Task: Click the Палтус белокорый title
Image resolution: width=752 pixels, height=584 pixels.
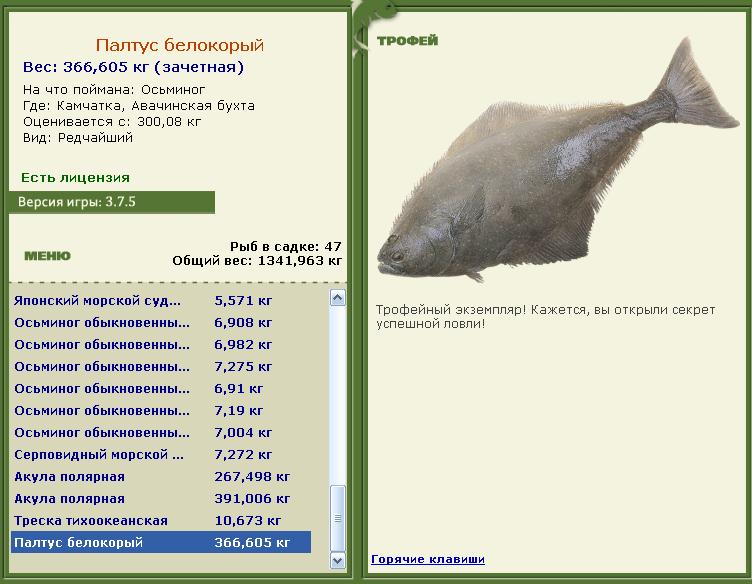Action: 179,45
